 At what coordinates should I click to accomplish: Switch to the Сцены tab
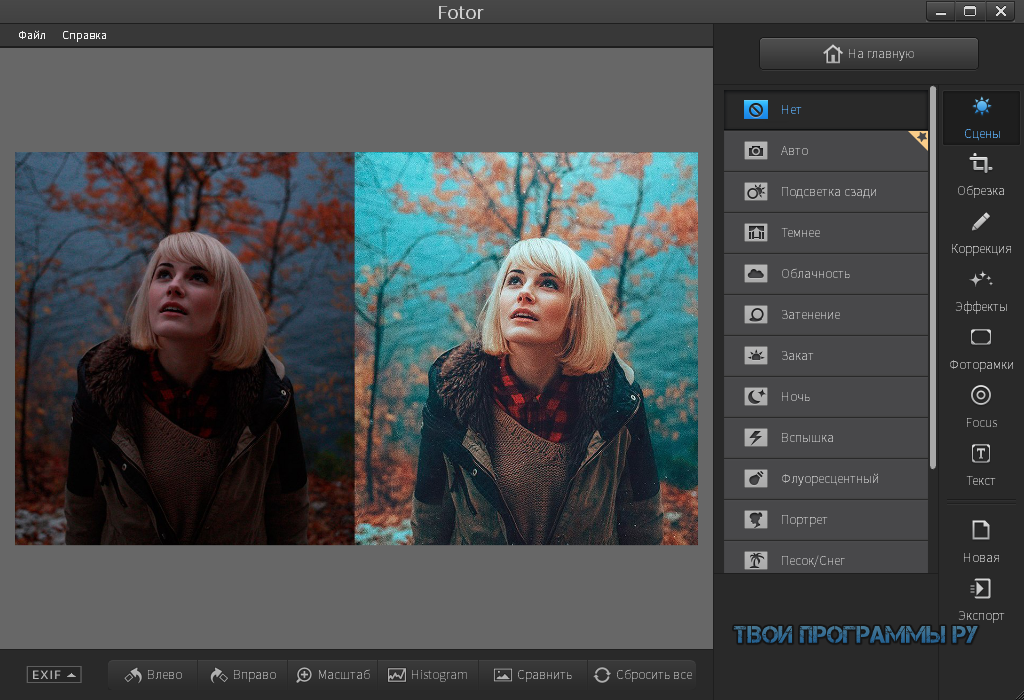coord(981,118)
